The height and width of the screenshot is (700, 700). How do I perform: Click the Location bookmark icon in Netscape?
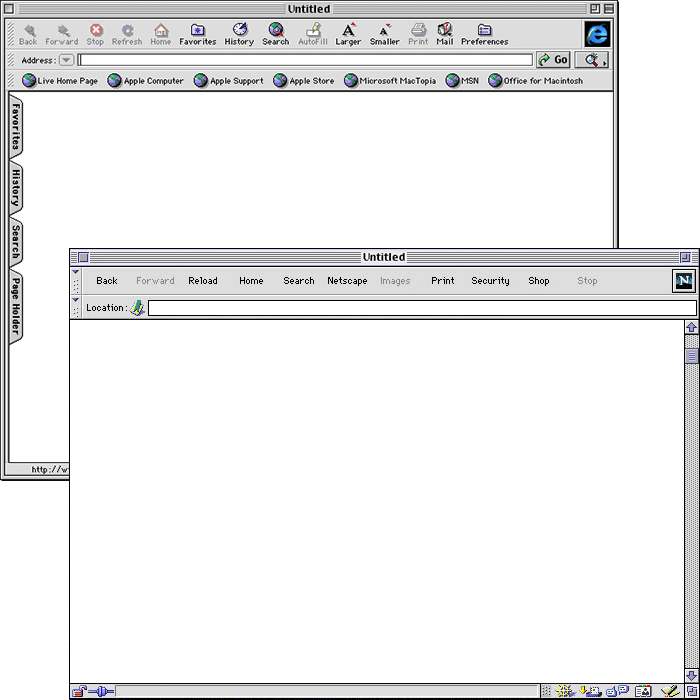pos(137,308)
